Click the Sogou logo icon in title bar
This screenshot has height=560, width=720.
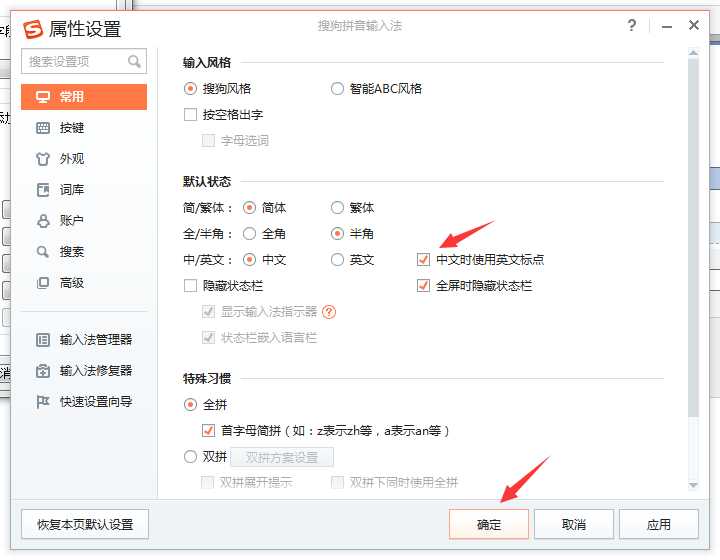(x=33, y=29)
